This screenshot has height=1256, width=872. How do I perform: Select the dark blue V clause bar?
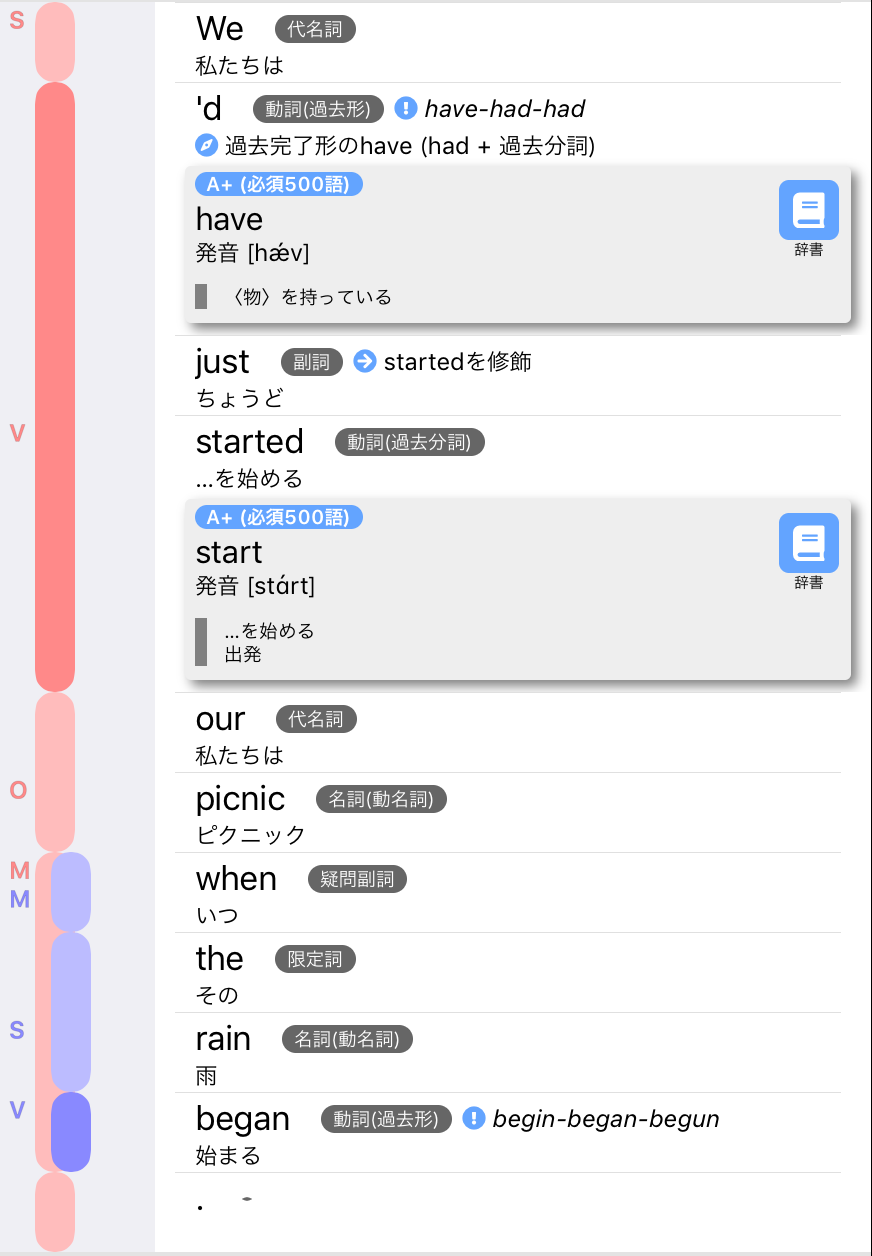tap(71, 1132)
